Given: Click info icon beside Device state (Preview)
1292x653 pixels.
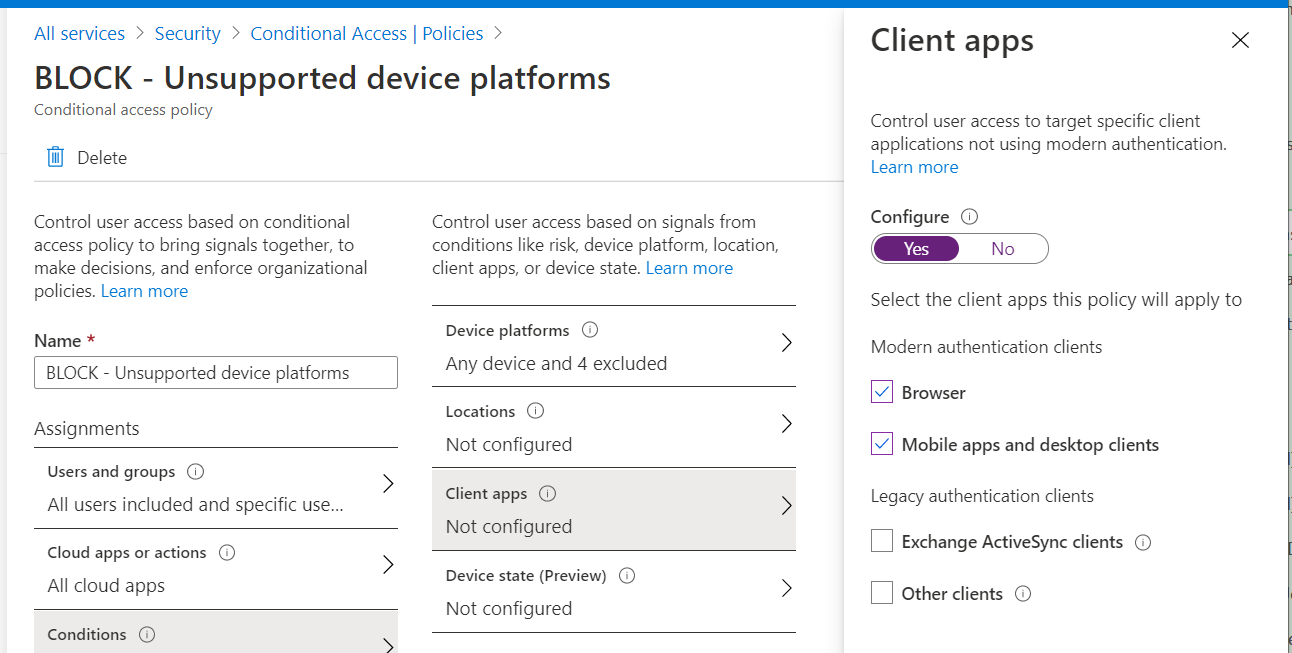Looking at the screenshot, I should [627, 576].
